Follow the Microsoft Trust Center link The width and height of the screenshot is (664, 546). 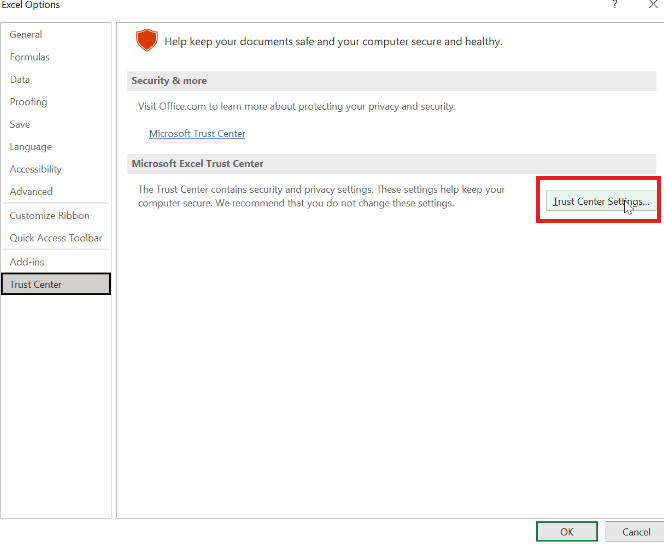tap(197, 134)
